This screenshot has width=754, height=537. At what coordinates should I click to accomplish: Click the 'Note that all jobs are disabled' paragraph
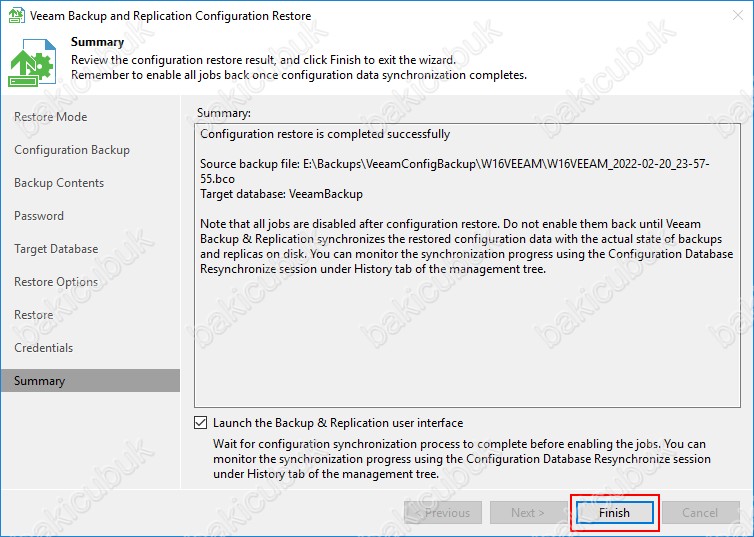click(466, 246)
